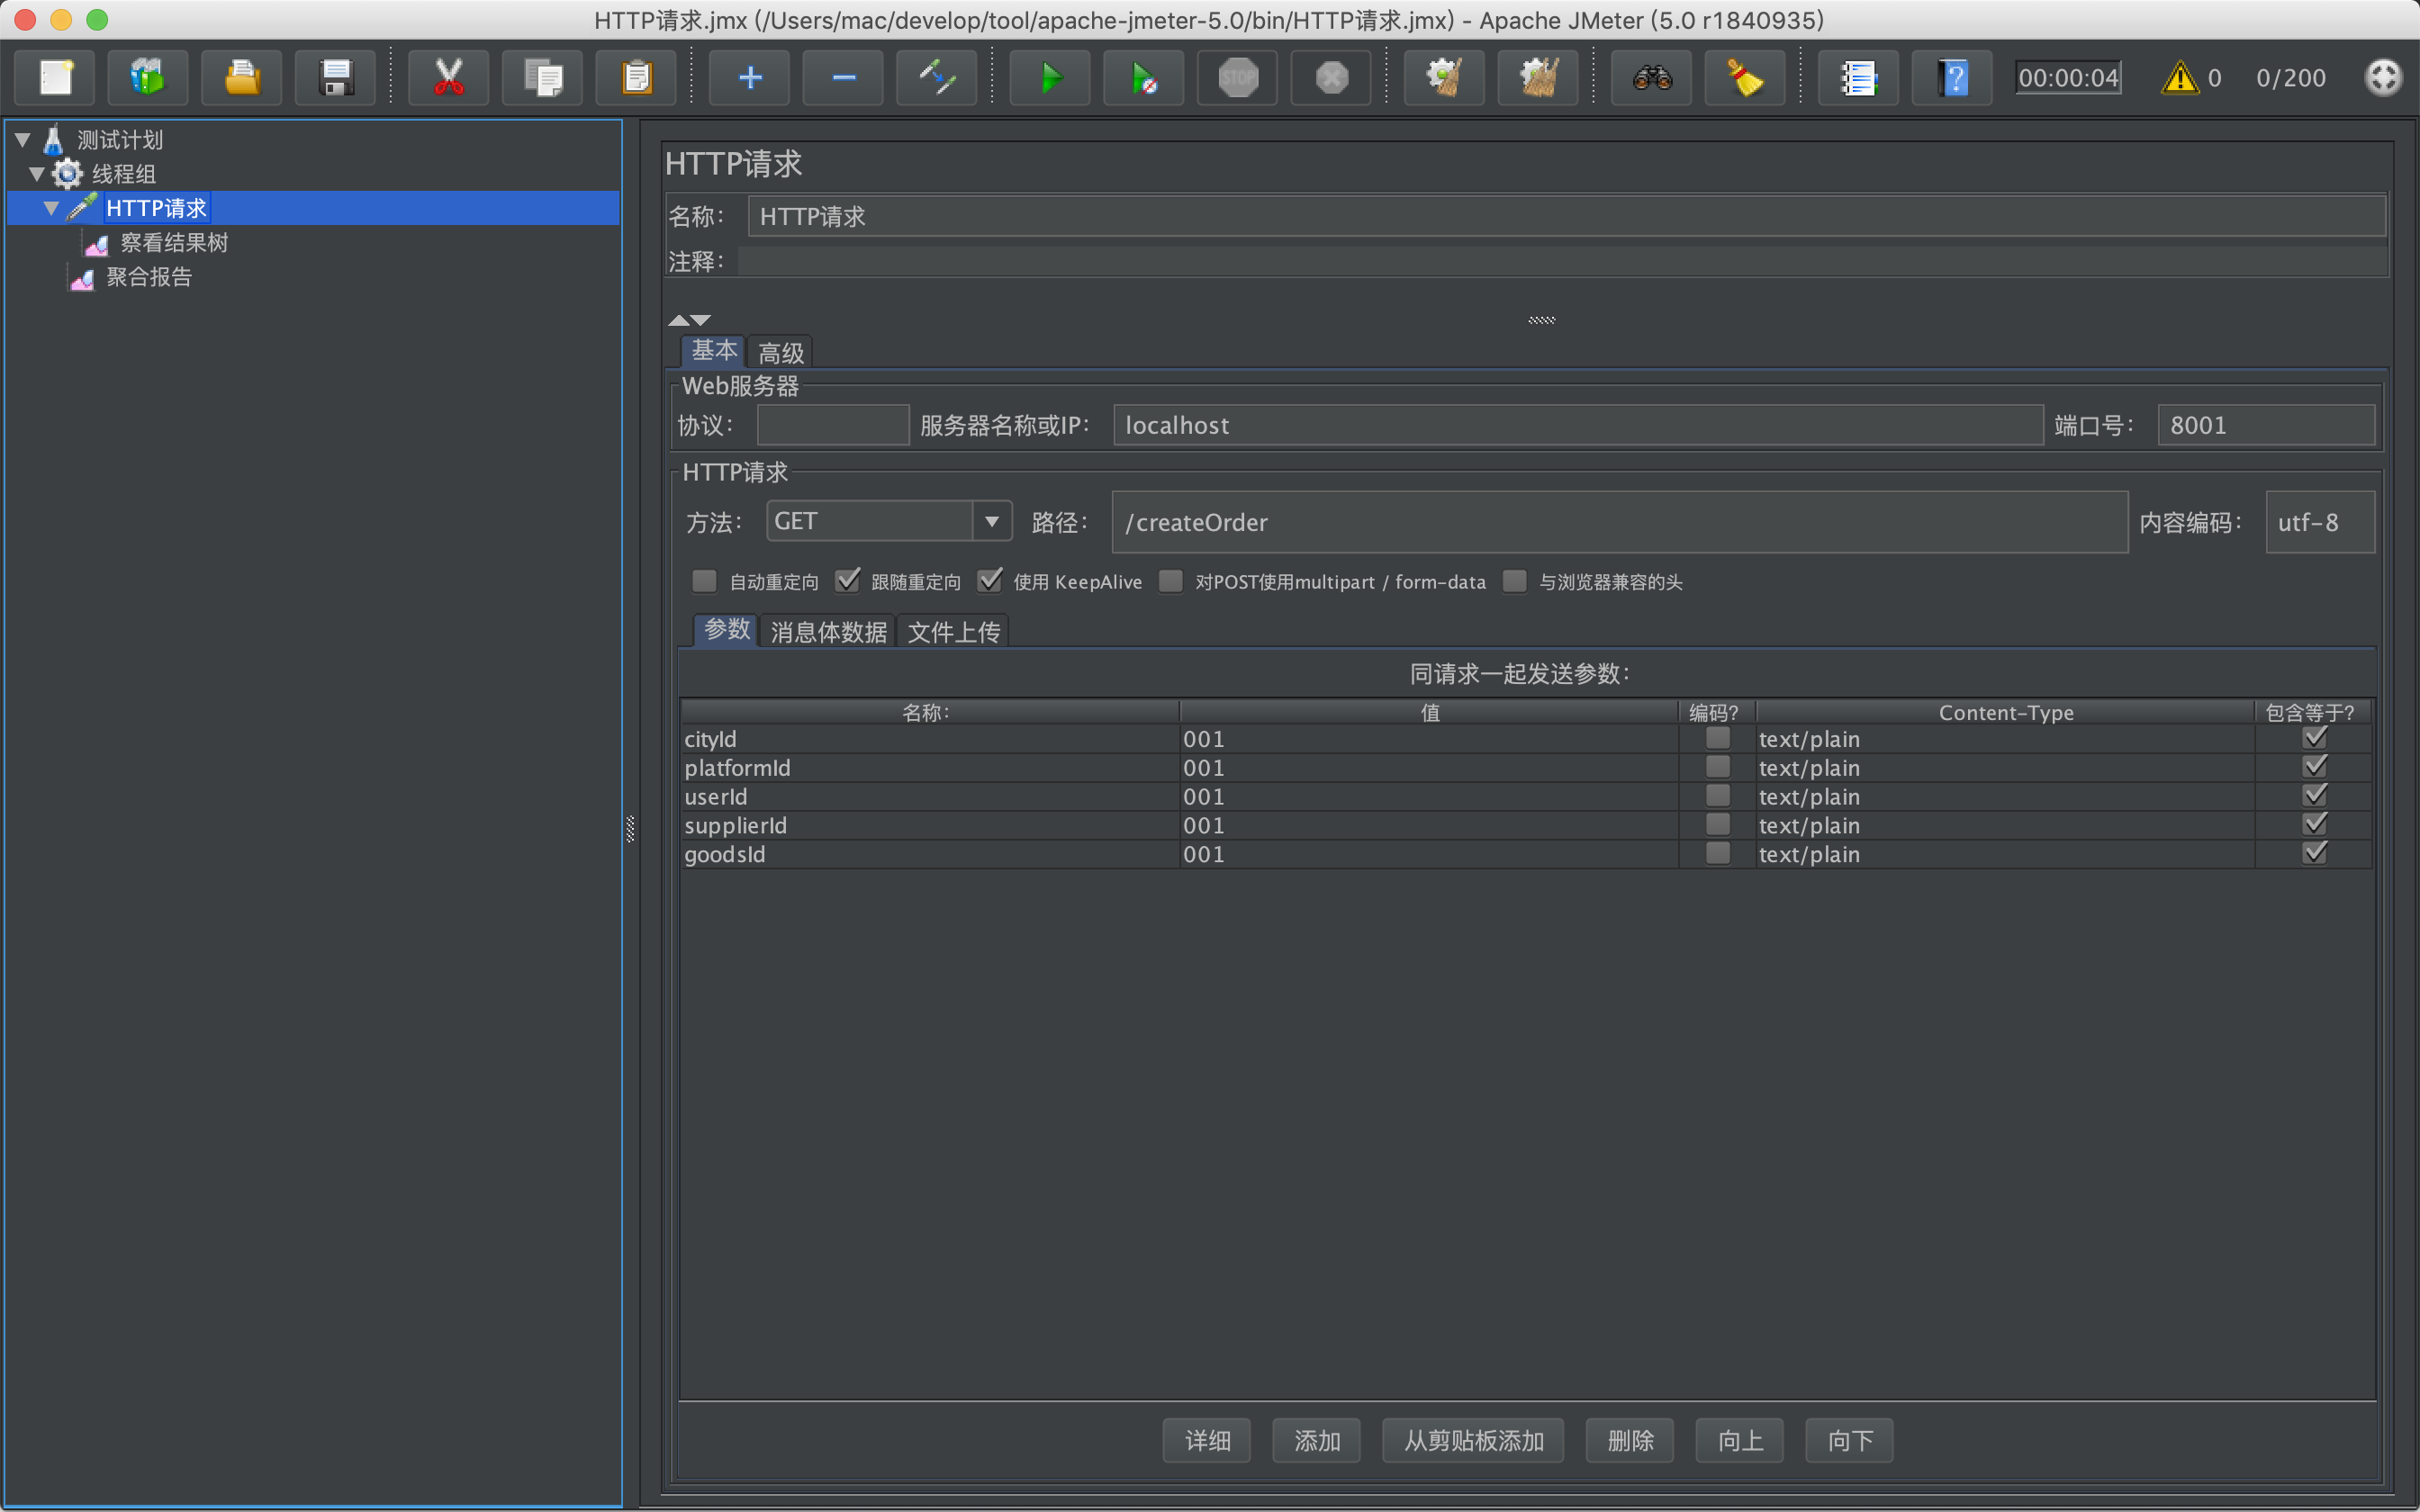Switch to the 文件上传 tab

click(953, 632)
